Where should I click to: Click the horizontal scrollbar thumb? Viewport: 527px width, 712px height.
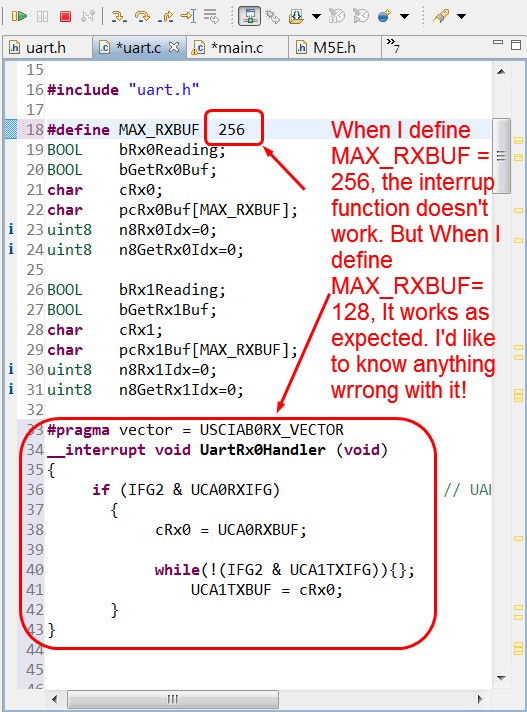(173, 699)
